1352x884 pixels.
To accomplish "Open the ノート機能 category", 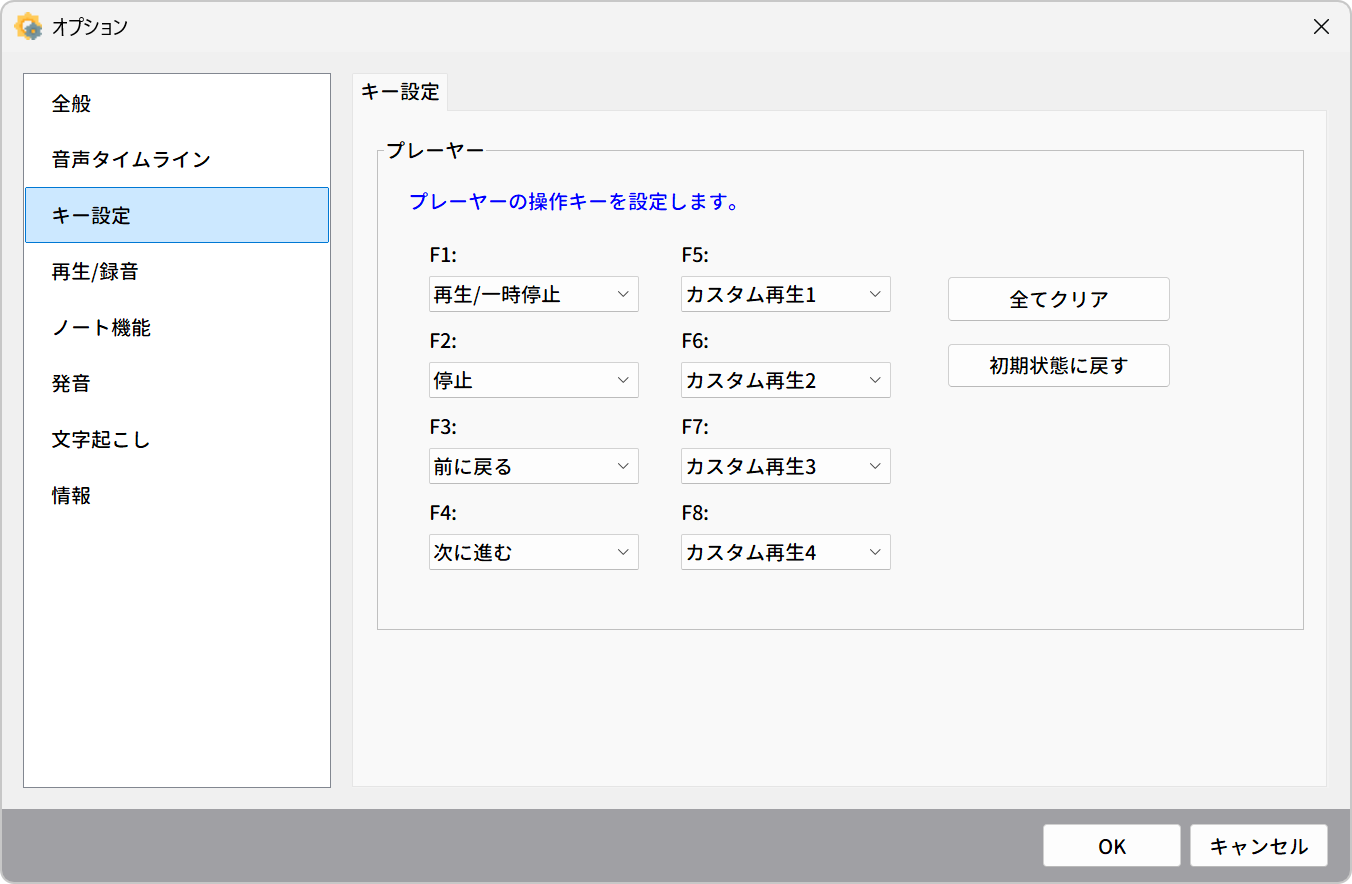I will (177, 327).
